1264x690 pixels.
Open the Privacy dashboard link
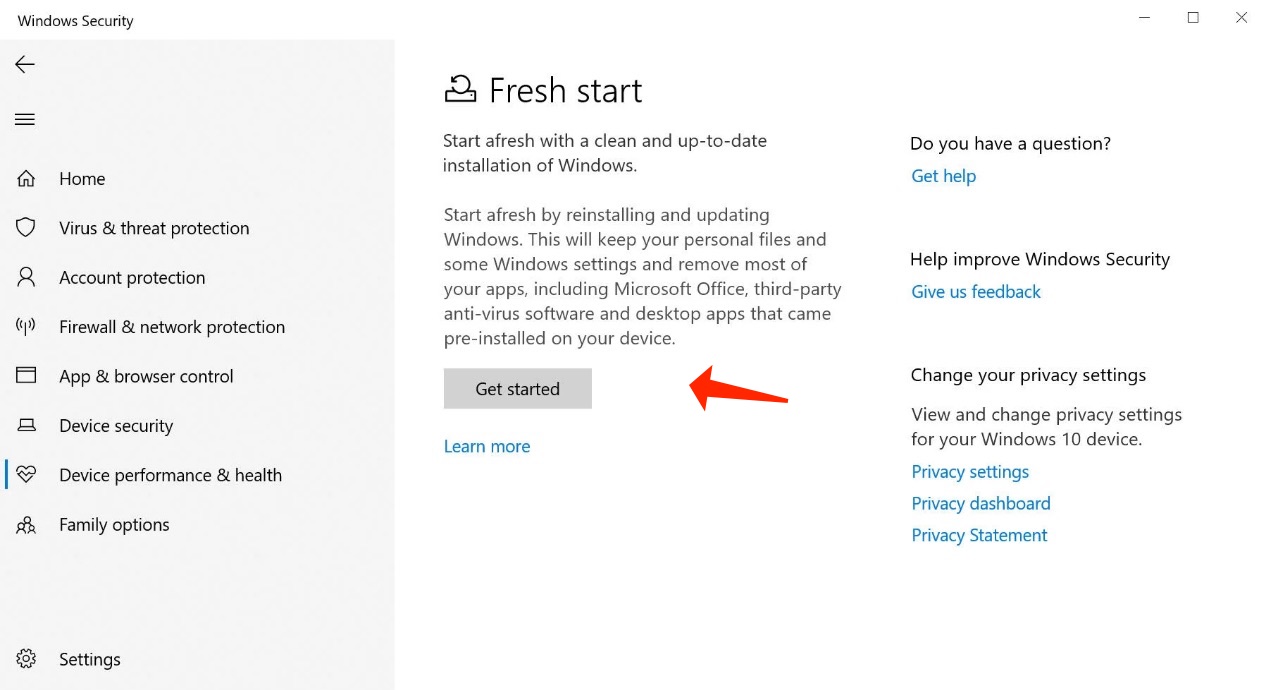coord(980,503)
